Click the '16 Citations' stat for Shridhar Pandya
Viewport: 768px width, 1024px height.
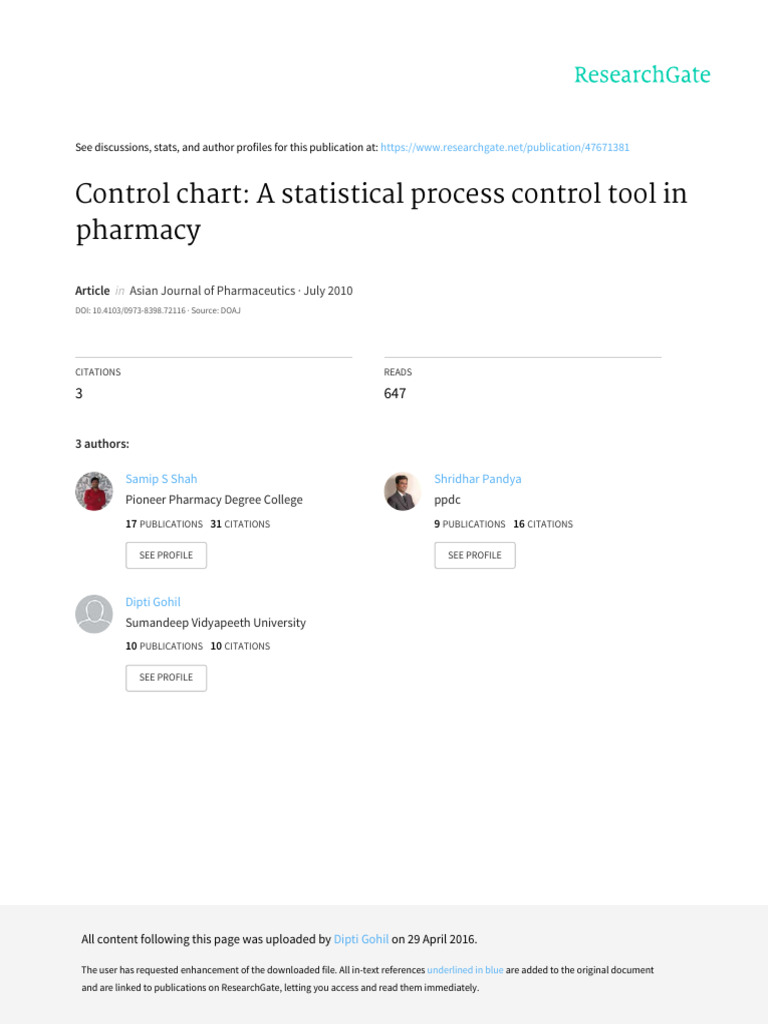tap(543, 524)
